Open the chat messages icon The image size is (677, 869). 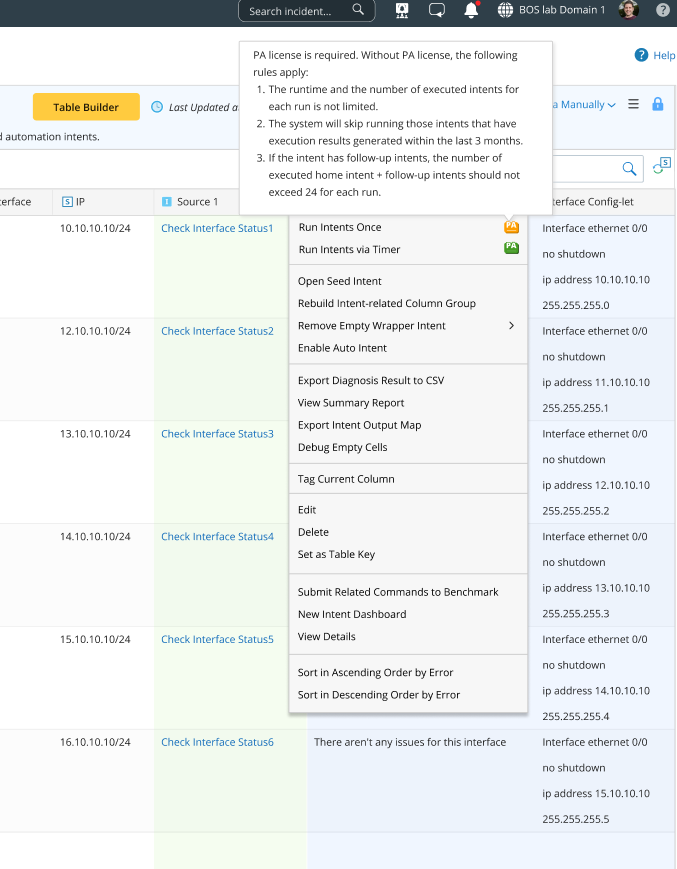click(x=437, y=10)
